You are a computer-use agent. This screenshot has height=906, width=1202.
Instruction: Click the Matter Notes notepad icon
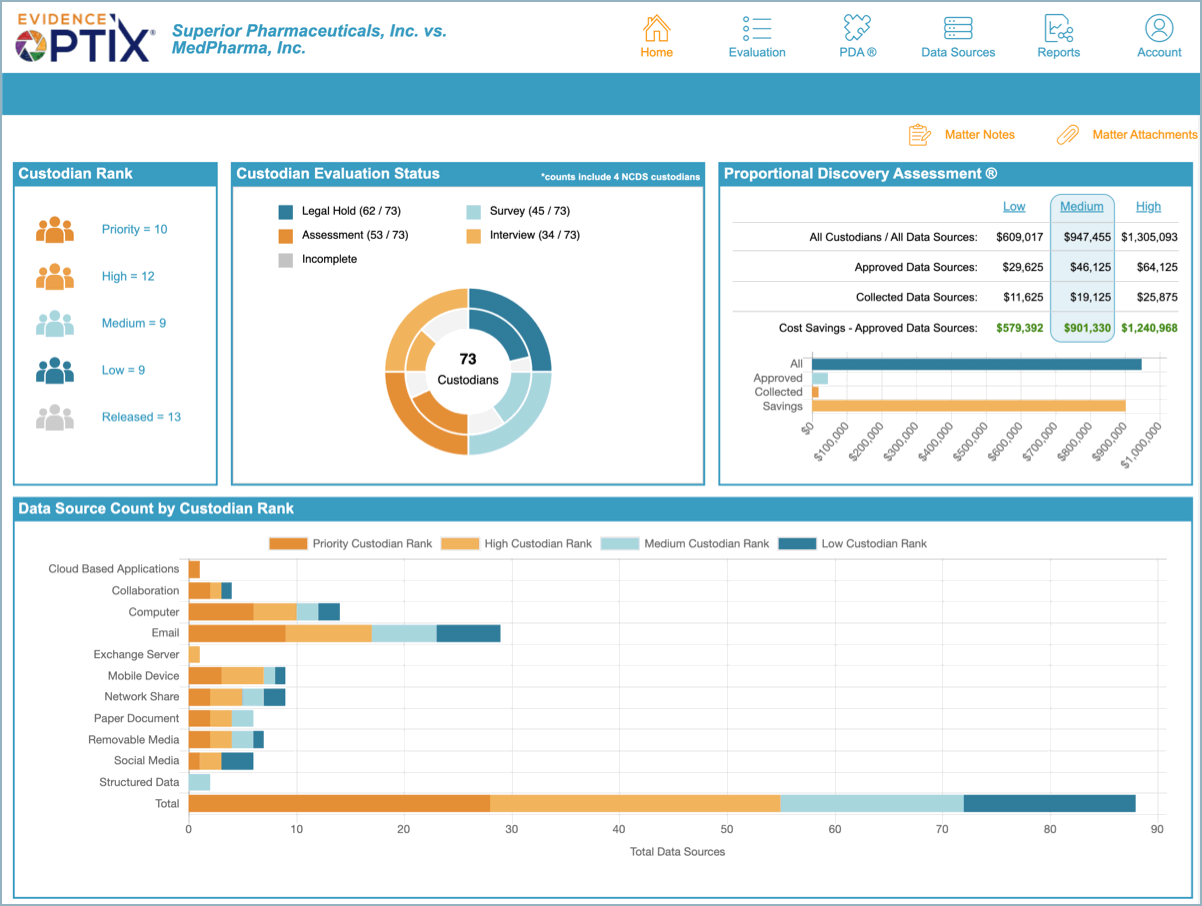[x=920, y=135]
